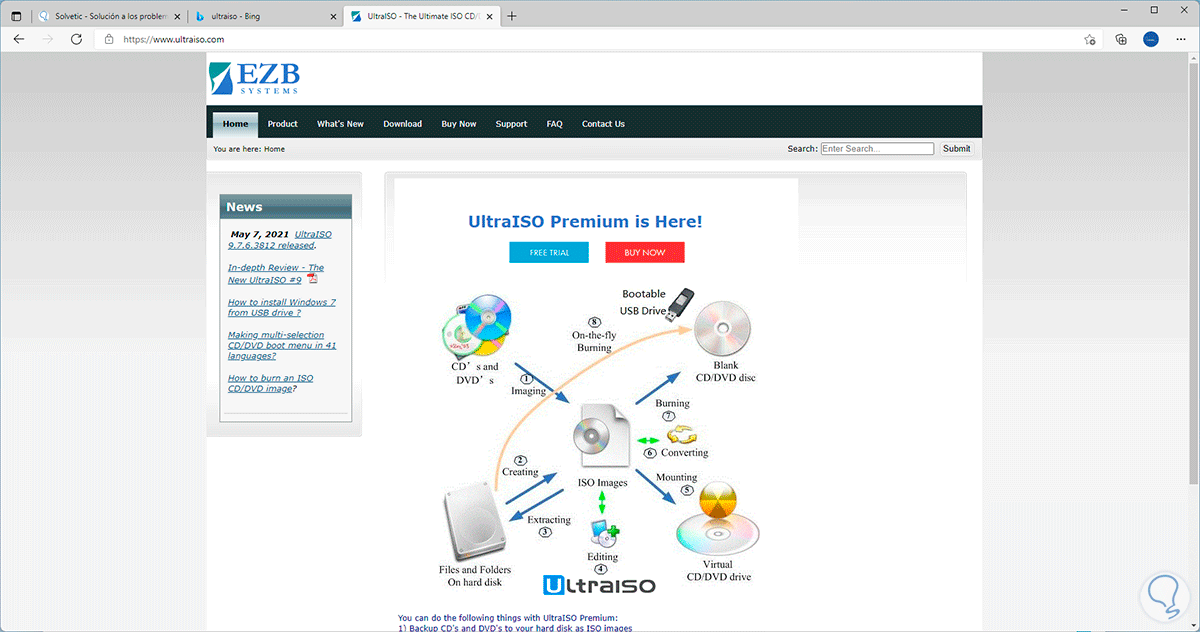
Task: Close the UltraISO tab
Action: [490, 16]
